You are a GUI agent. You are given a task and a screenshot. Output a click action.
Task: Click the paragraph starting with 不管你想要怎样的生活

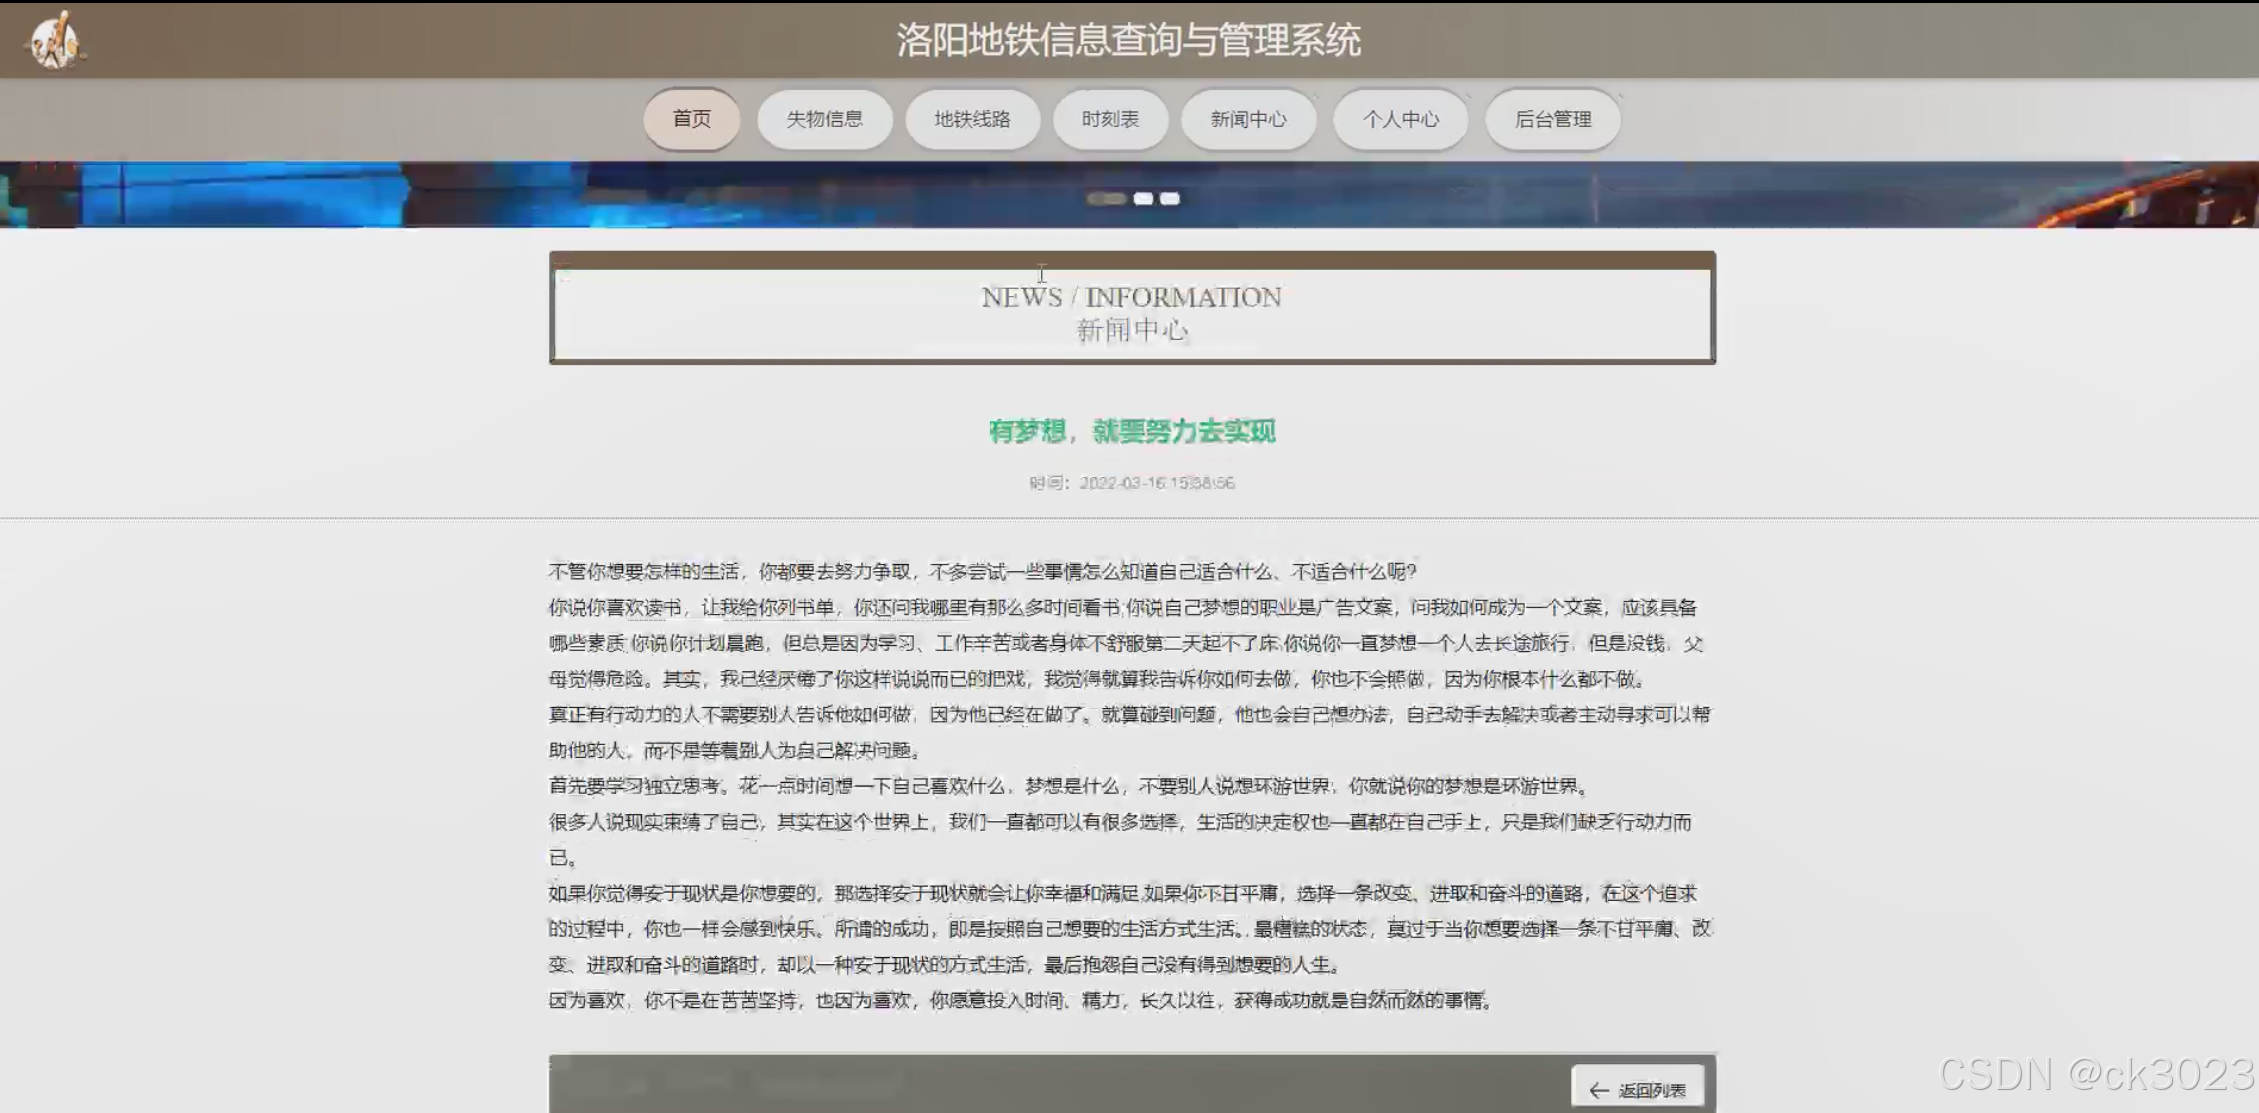(982, 571)
